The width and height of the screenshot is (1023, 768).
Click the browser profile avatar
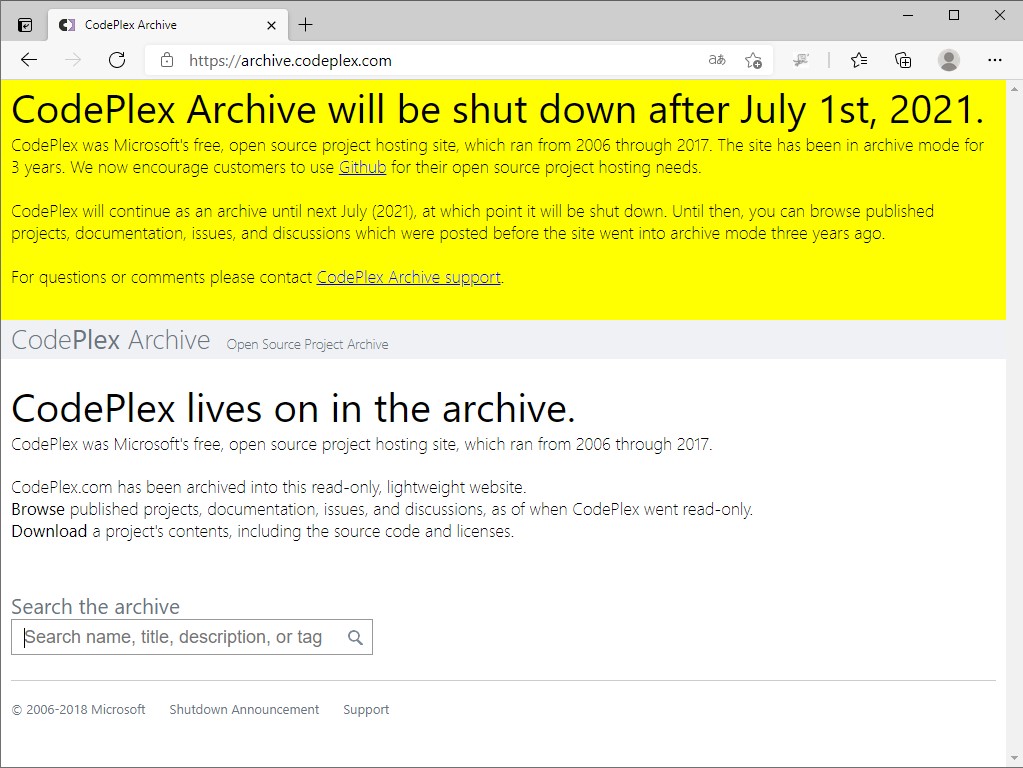tap(947, 60)
